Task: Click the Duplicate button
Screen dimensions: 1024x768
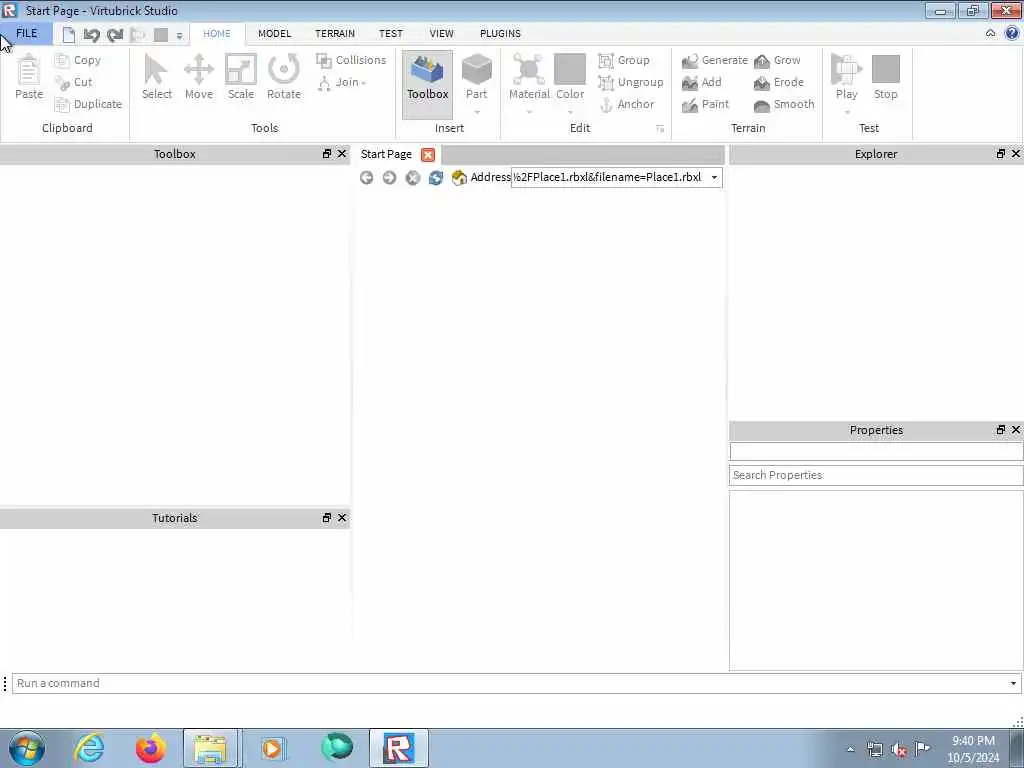Action: 88,104
